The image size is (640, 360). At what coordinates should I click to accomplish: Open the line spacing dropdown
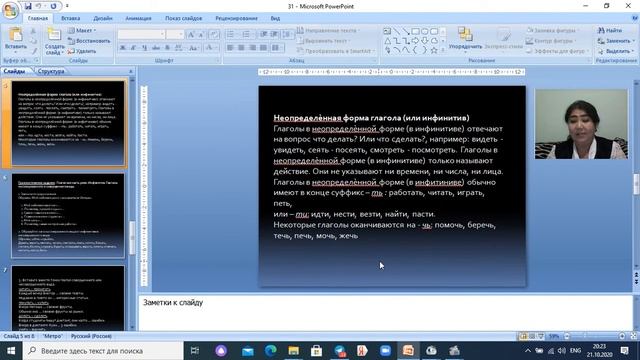[288, 34]
